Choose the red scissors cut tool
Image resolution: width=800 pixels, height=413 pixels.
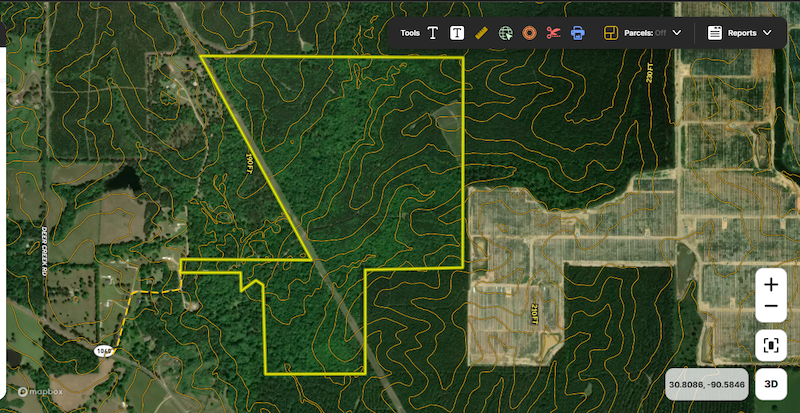coord(553,33)
